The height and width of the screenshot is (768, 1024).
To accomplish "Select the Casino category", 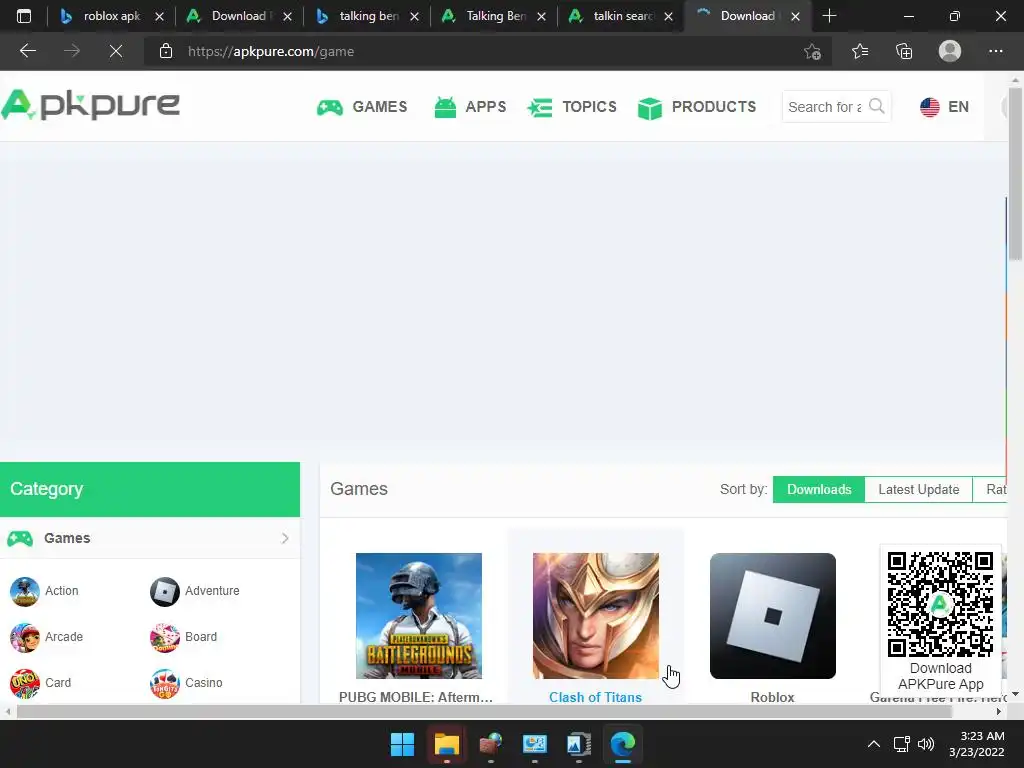I will 204,682.
